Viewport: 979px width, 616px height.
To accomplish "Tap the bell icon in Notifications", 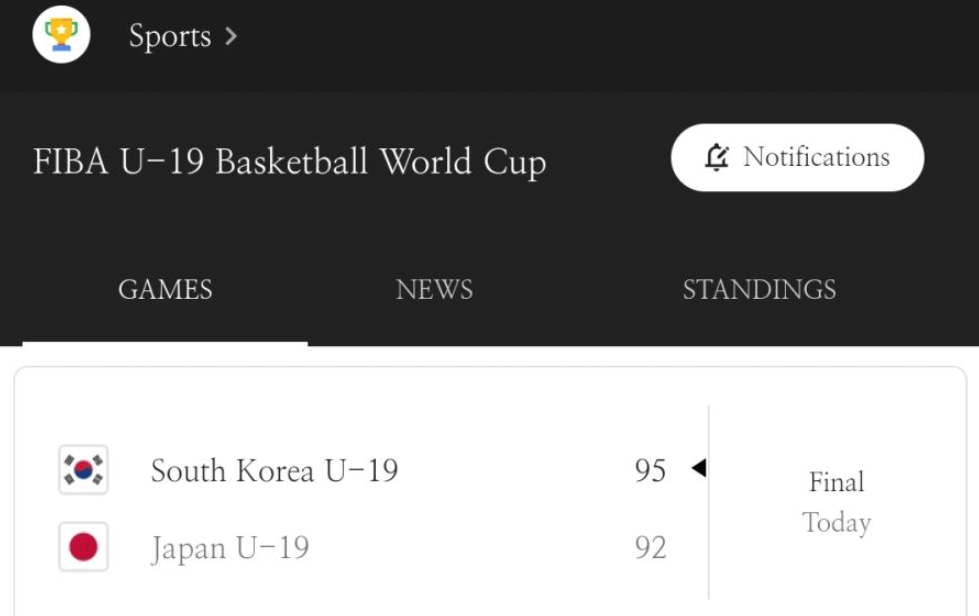I will pos(717,158).
